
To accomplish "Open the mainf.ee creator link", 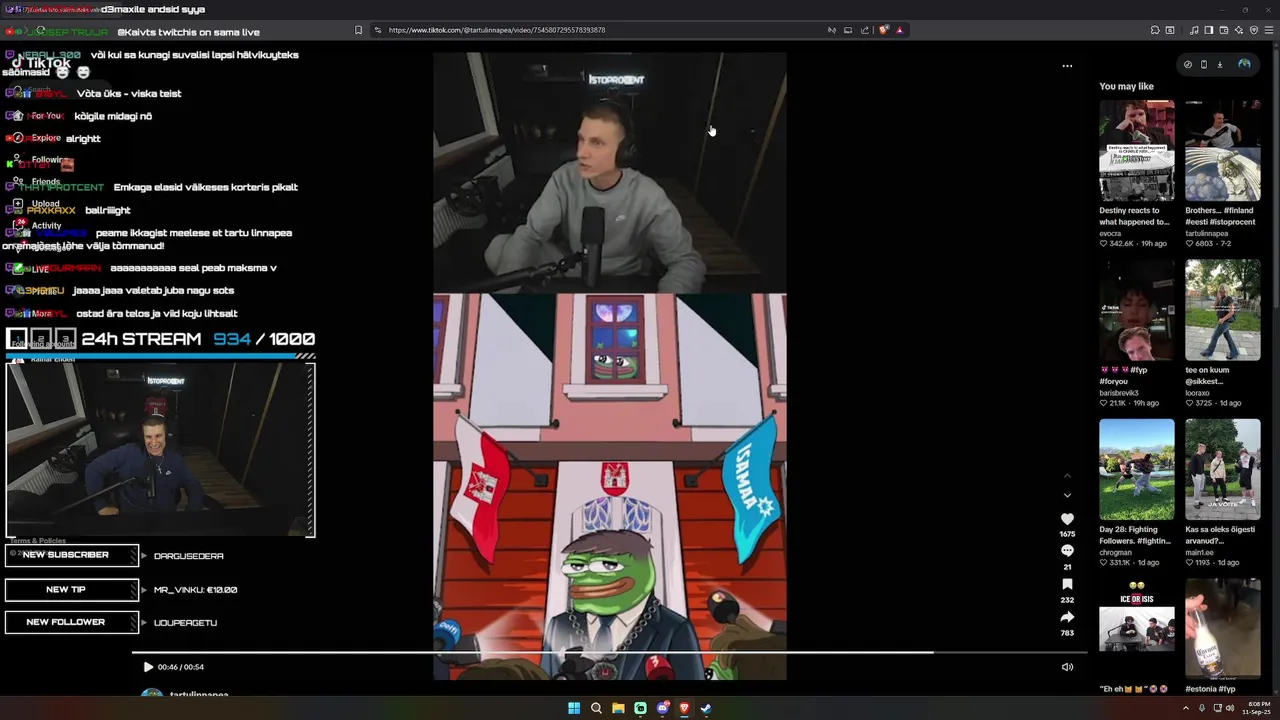I will coord(1200,552).
